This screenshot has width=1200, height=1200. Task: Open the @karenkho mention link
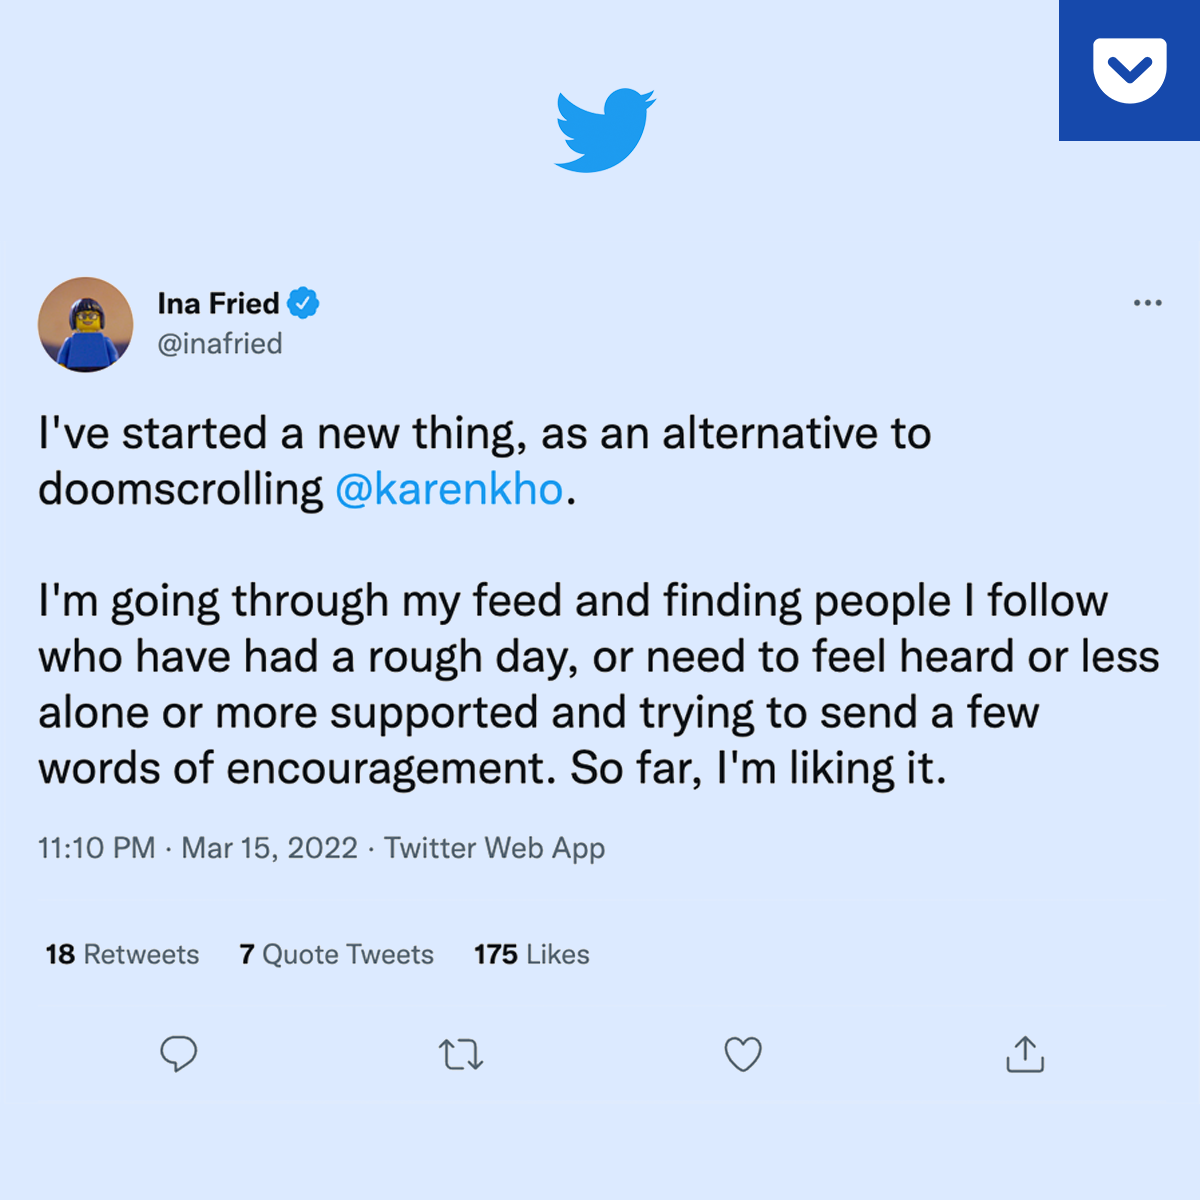[449, 490]
